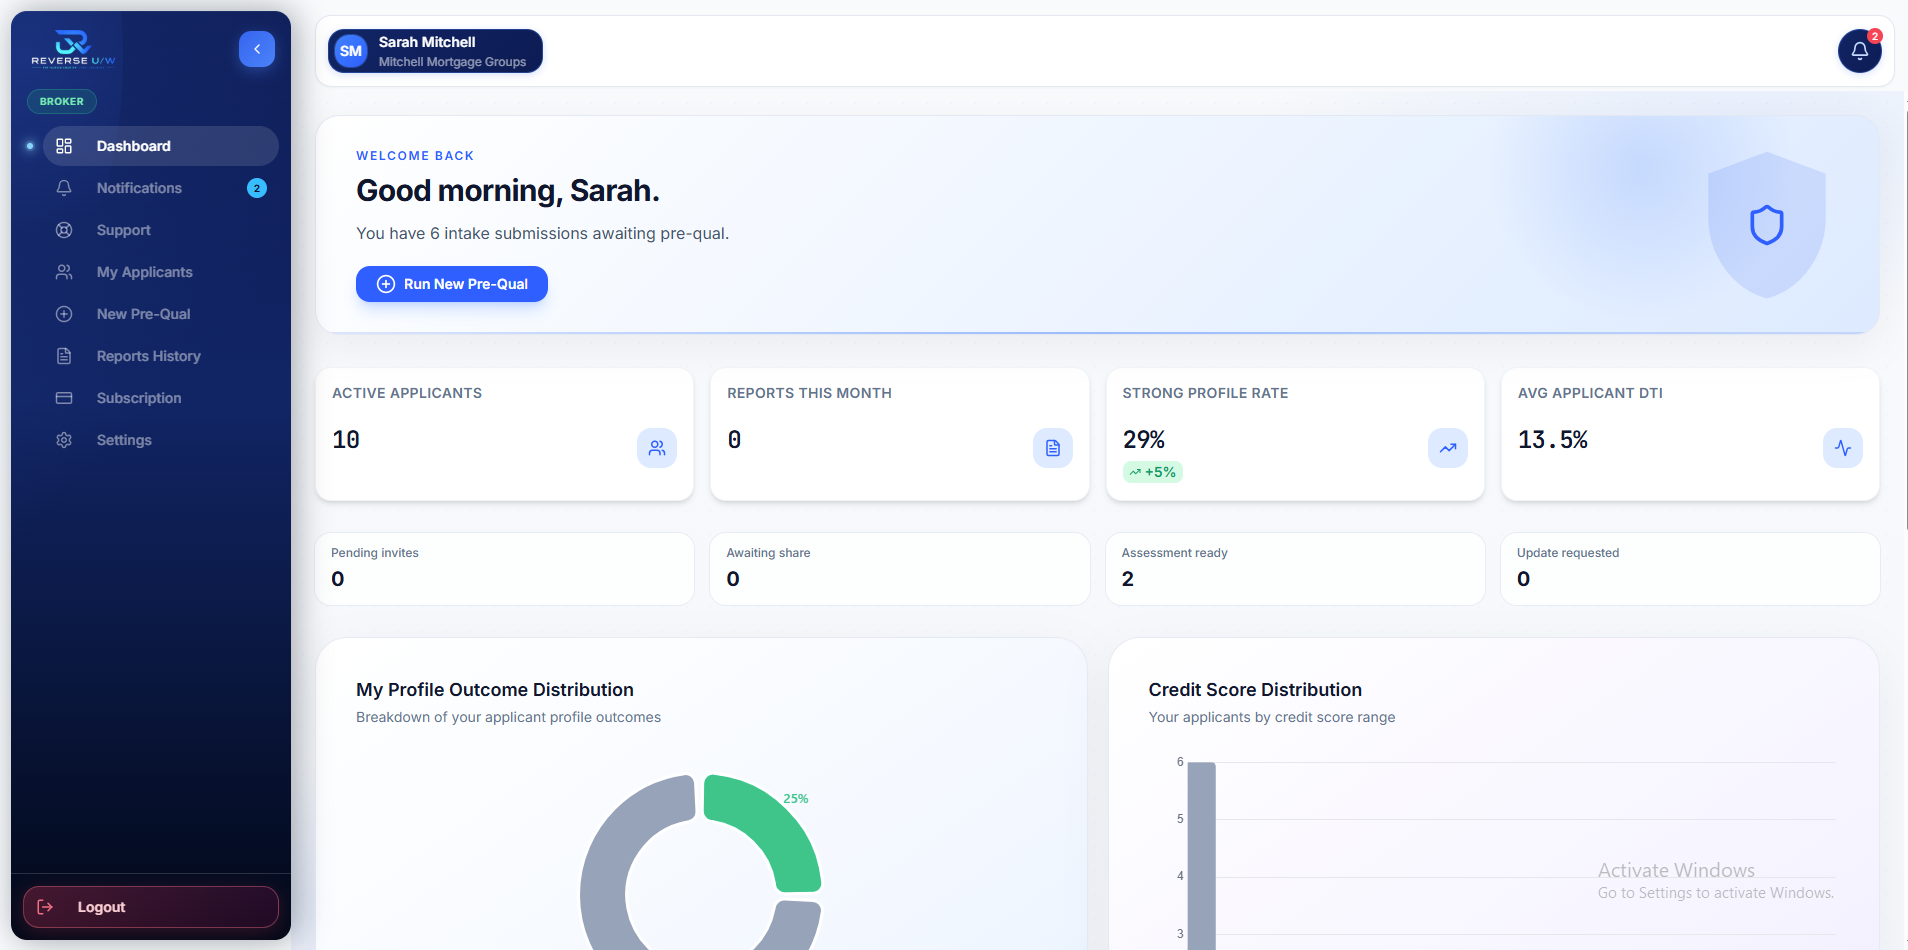The image size is (1908, 950).
Task: Select New Pre-Qual in sidebar
Action: [160, 314]
